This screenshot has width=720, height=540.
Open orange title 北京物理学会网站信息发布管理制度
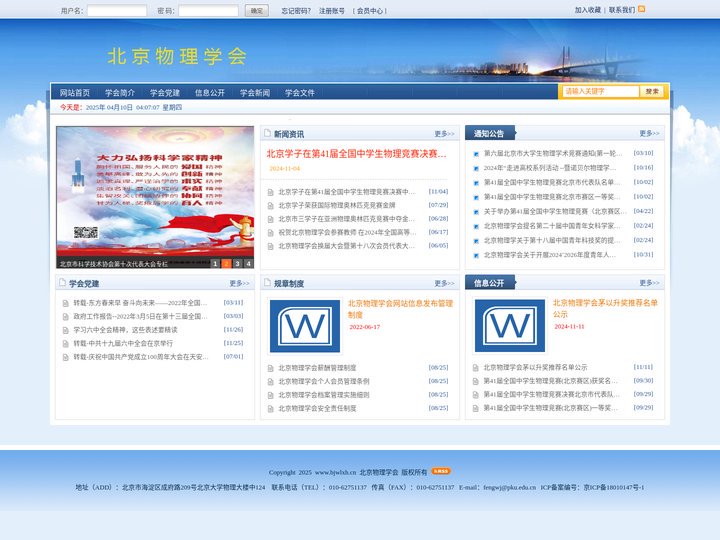[400, 309]
